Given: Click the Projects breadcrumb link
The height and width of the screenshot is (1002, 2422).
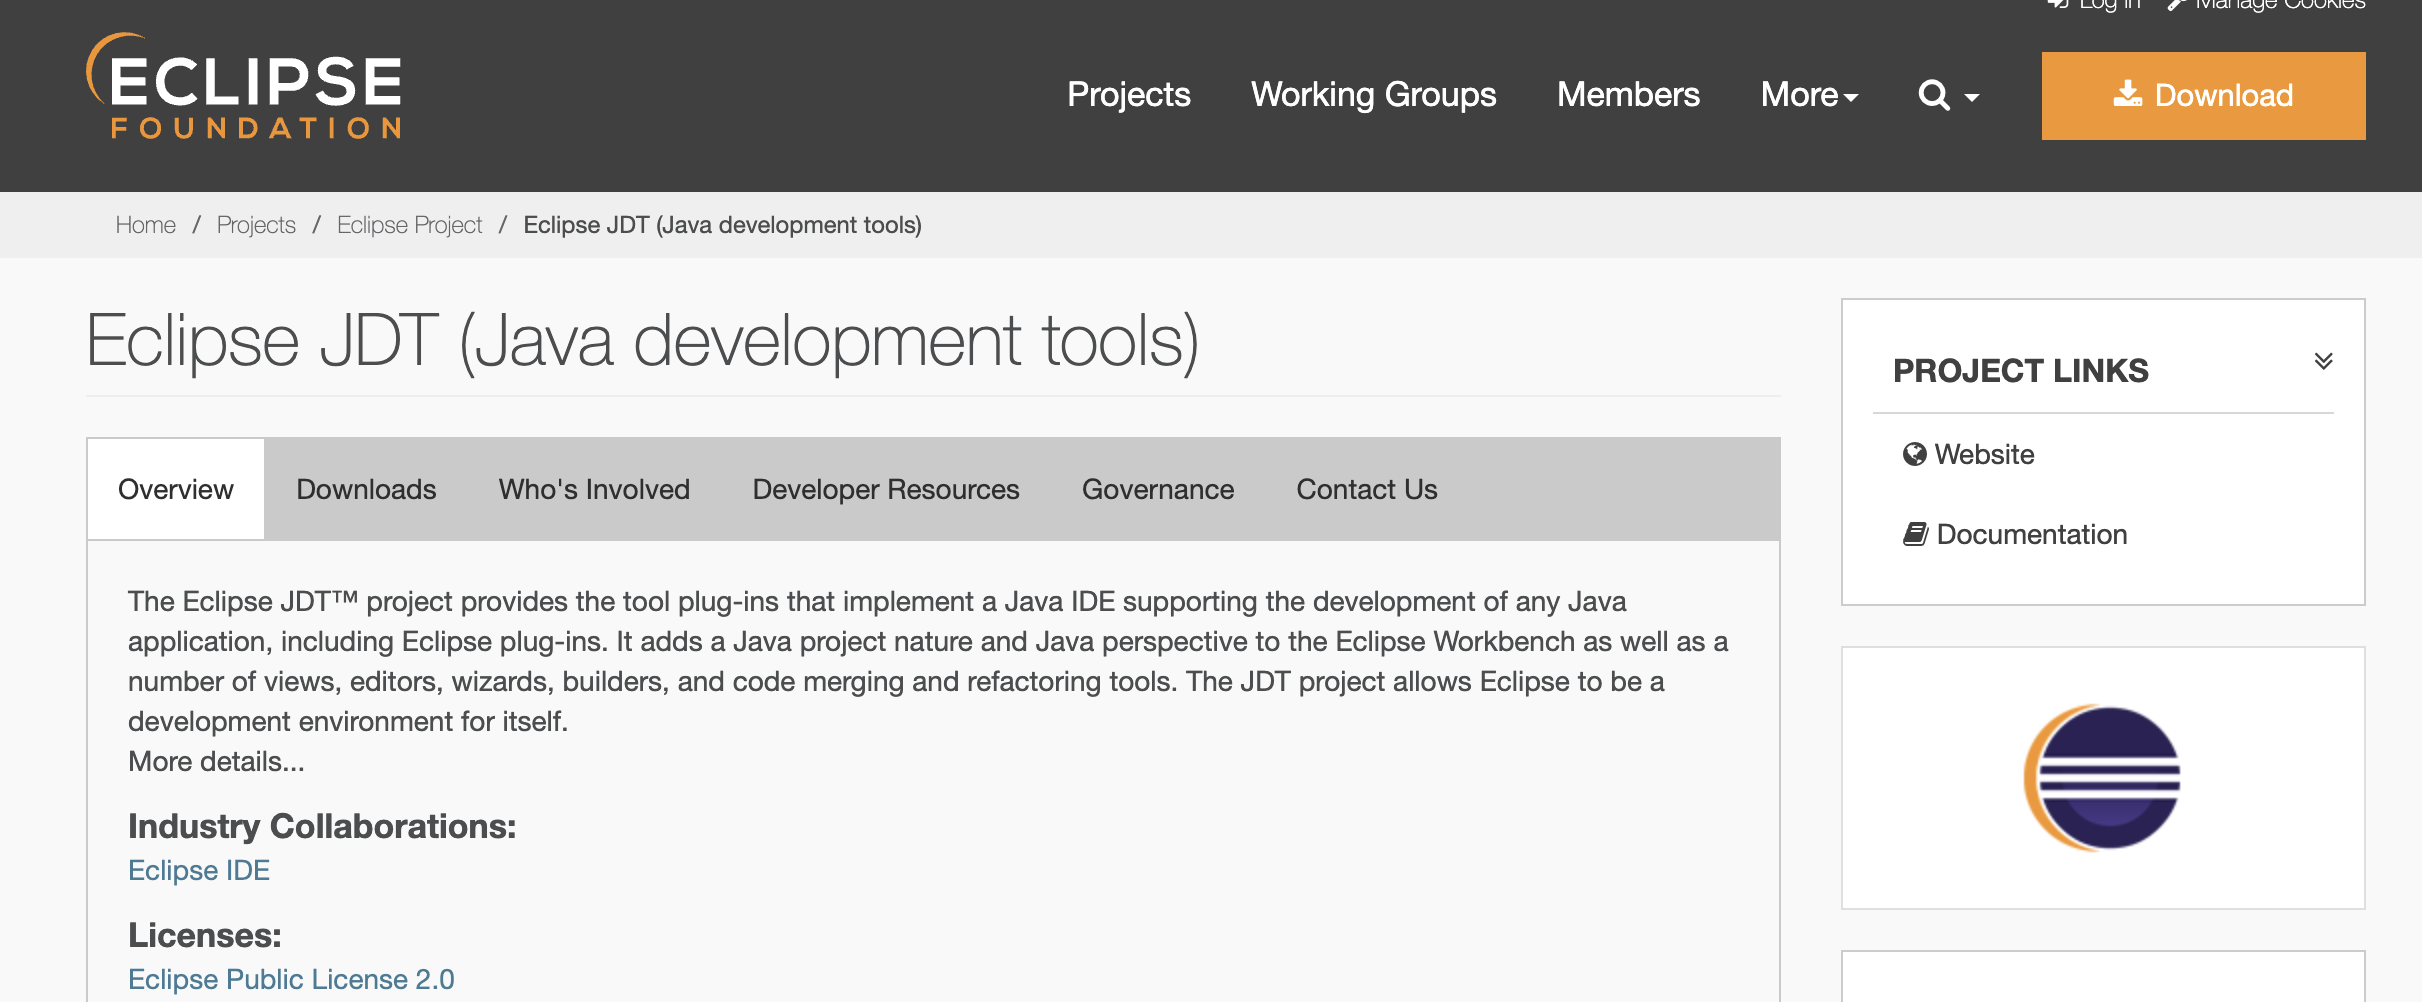Looking at the screenshot, I should pos(256,225).
